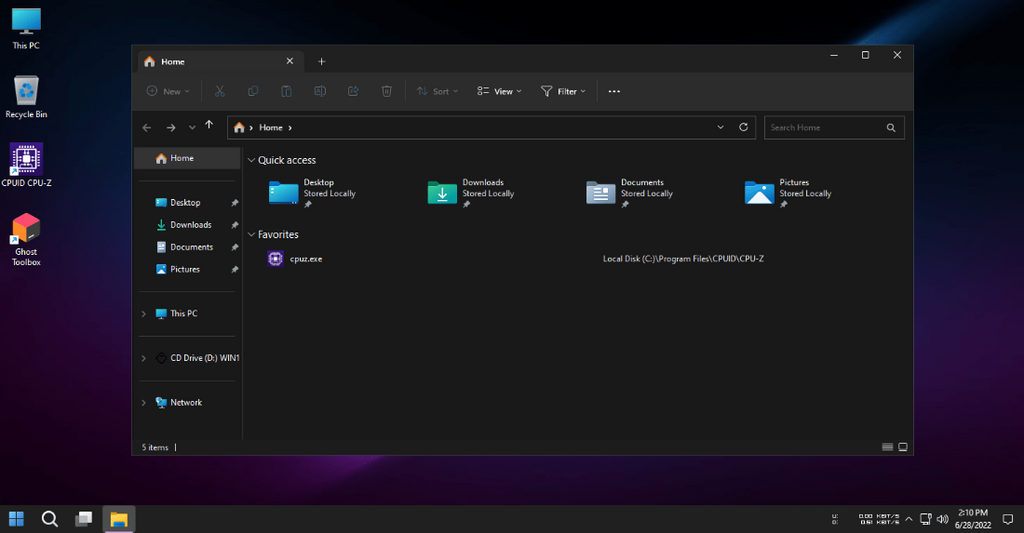The width and height of the screenshot is (1024, 533).
Task: Add a new tab with plus button
Action: [321, 61]
